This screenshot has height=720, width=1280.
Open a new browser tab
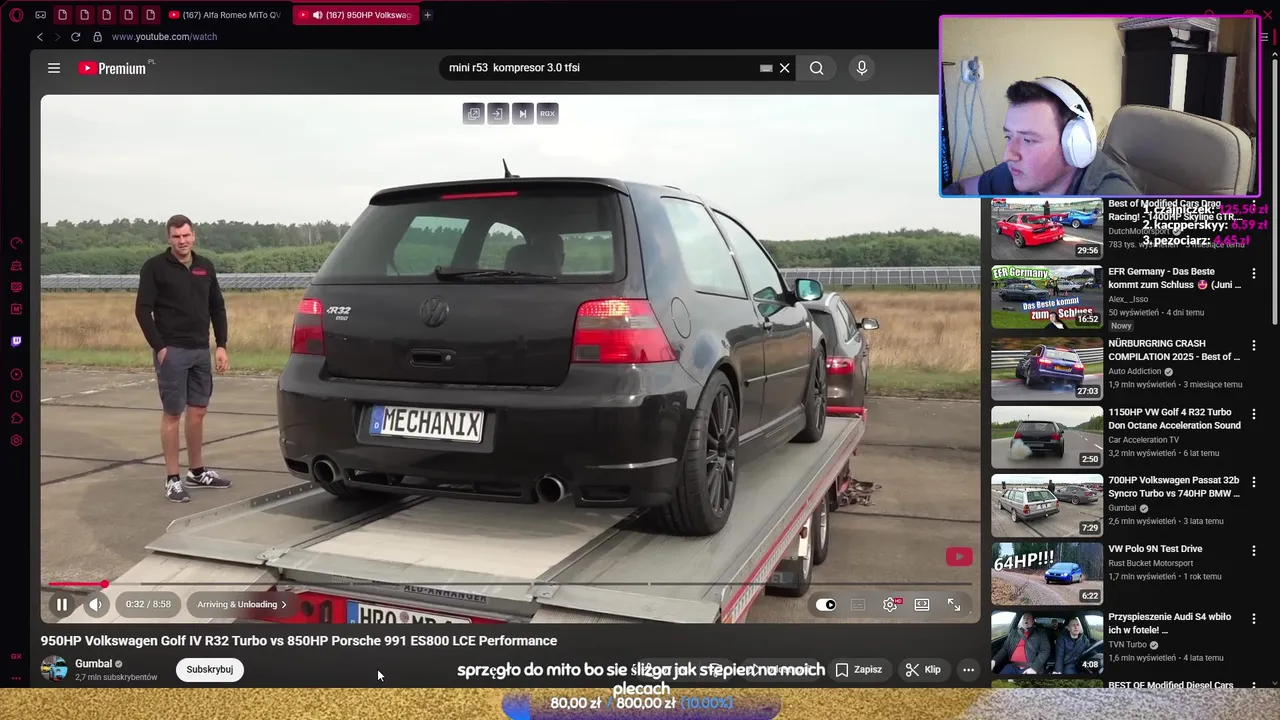click(427, 15)
